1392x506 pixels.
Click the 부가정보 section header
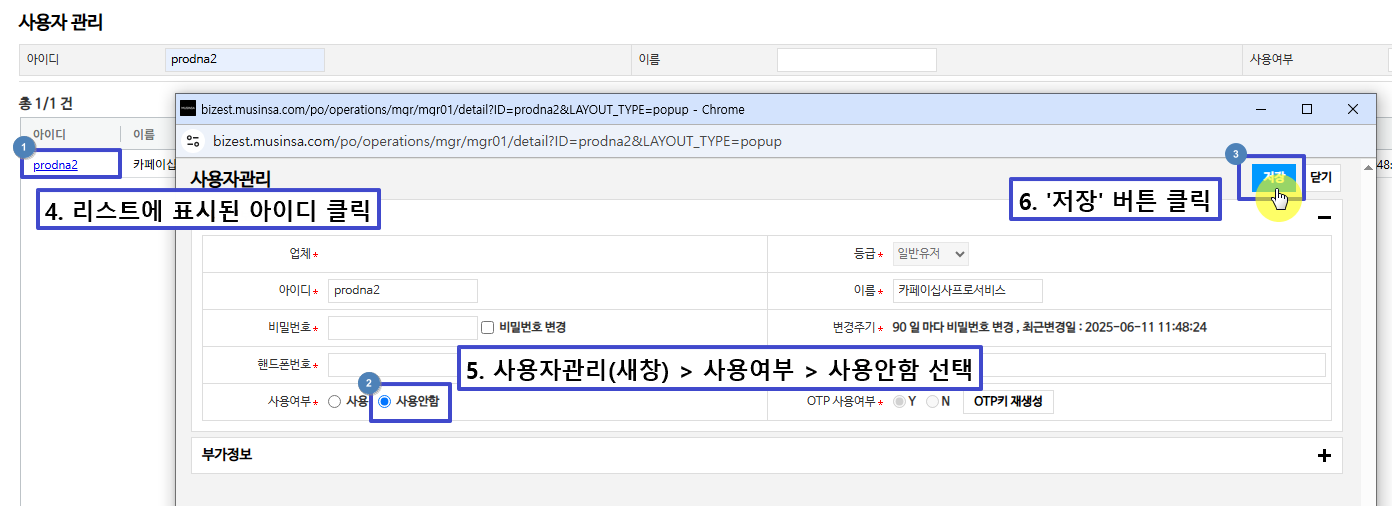click(x=766, y=455)
